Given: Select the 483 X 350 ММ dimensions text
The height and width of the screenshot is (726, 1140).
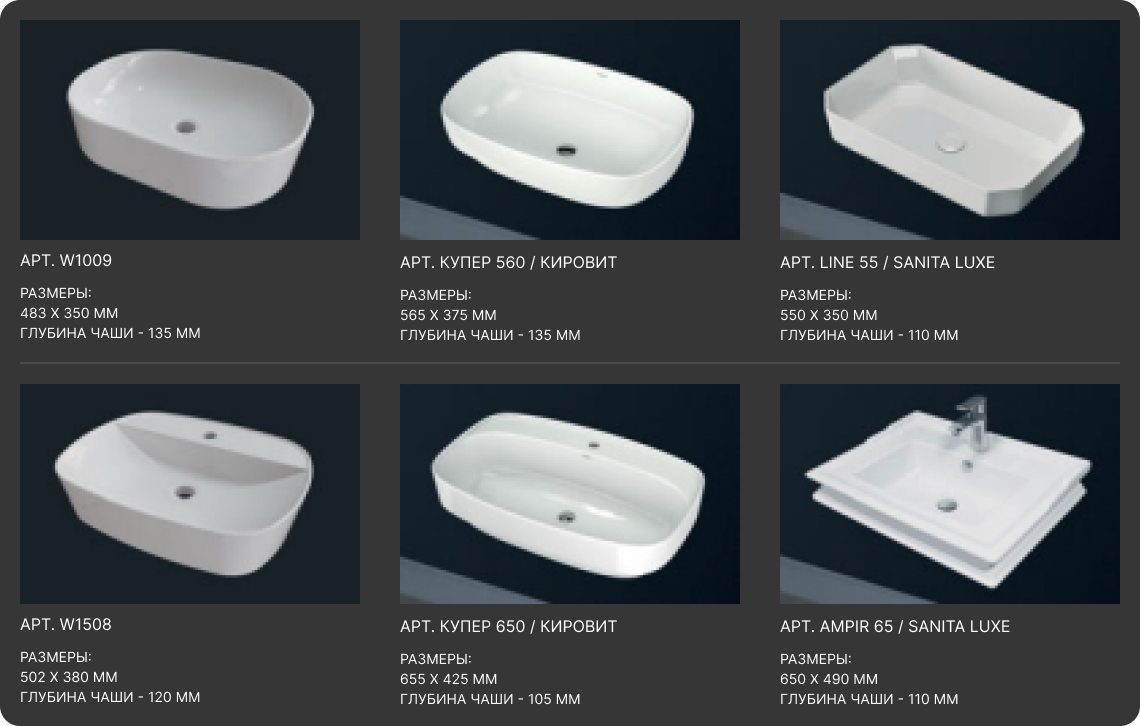Looking at the screenshot, I should click(x=69, y=313).
